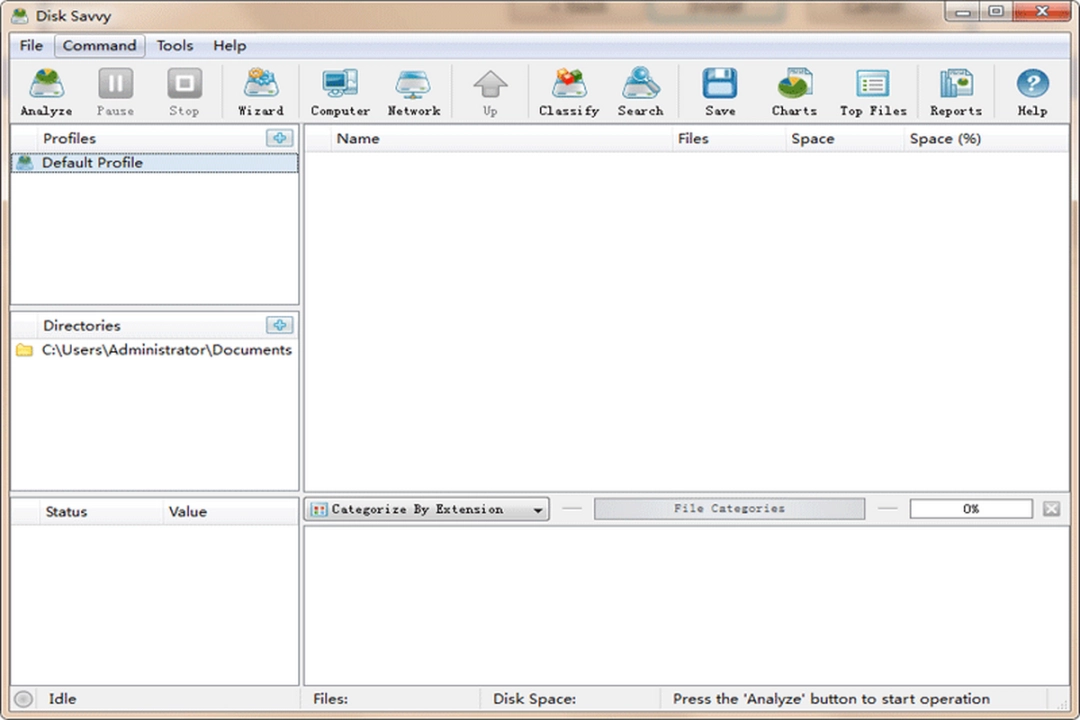Start a file Classify operation
This screenshot has width=1080, height=720.
568,90
